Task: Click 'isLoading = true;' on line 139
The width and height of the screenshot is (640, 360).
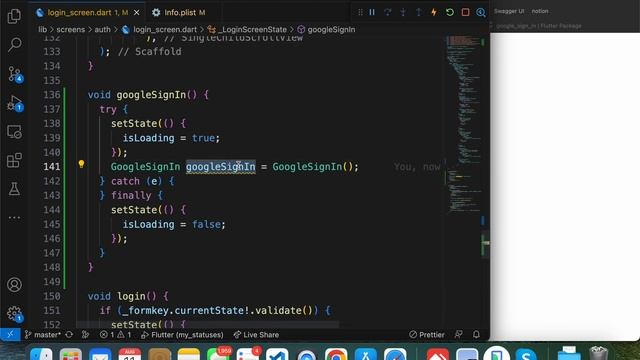Action: [171, 138]
